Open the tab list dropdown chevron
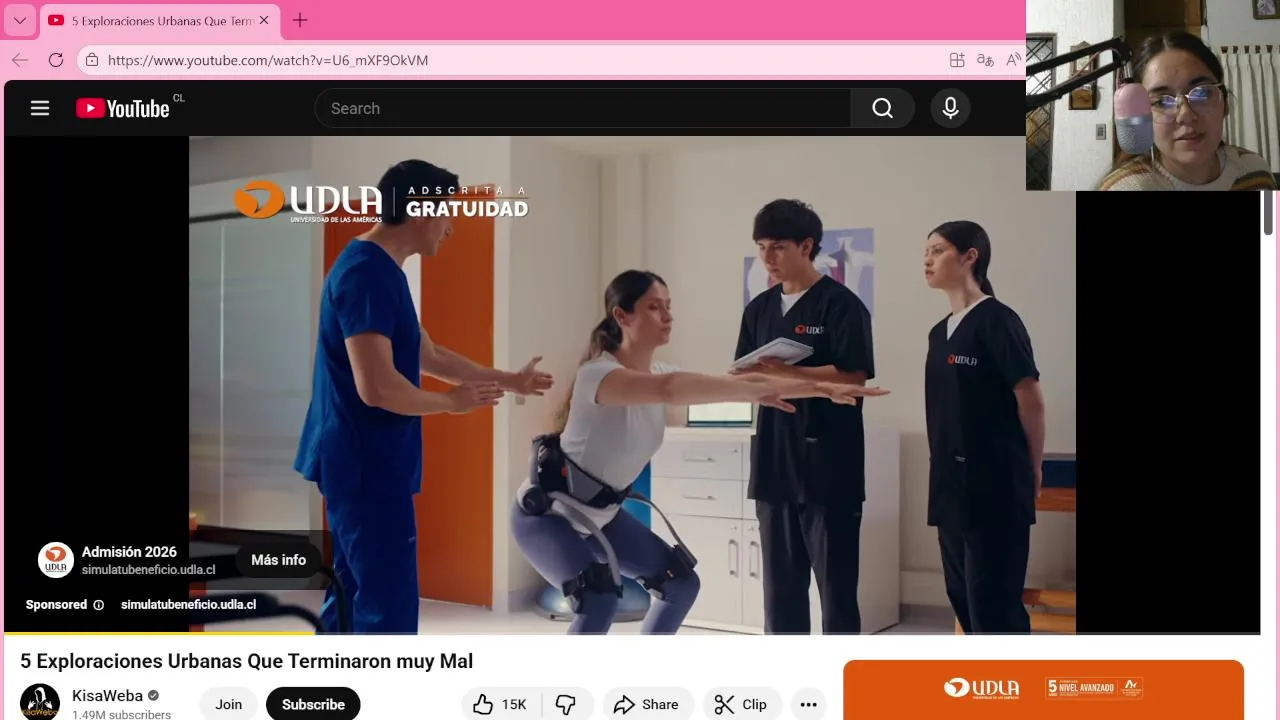 [19, 20]
